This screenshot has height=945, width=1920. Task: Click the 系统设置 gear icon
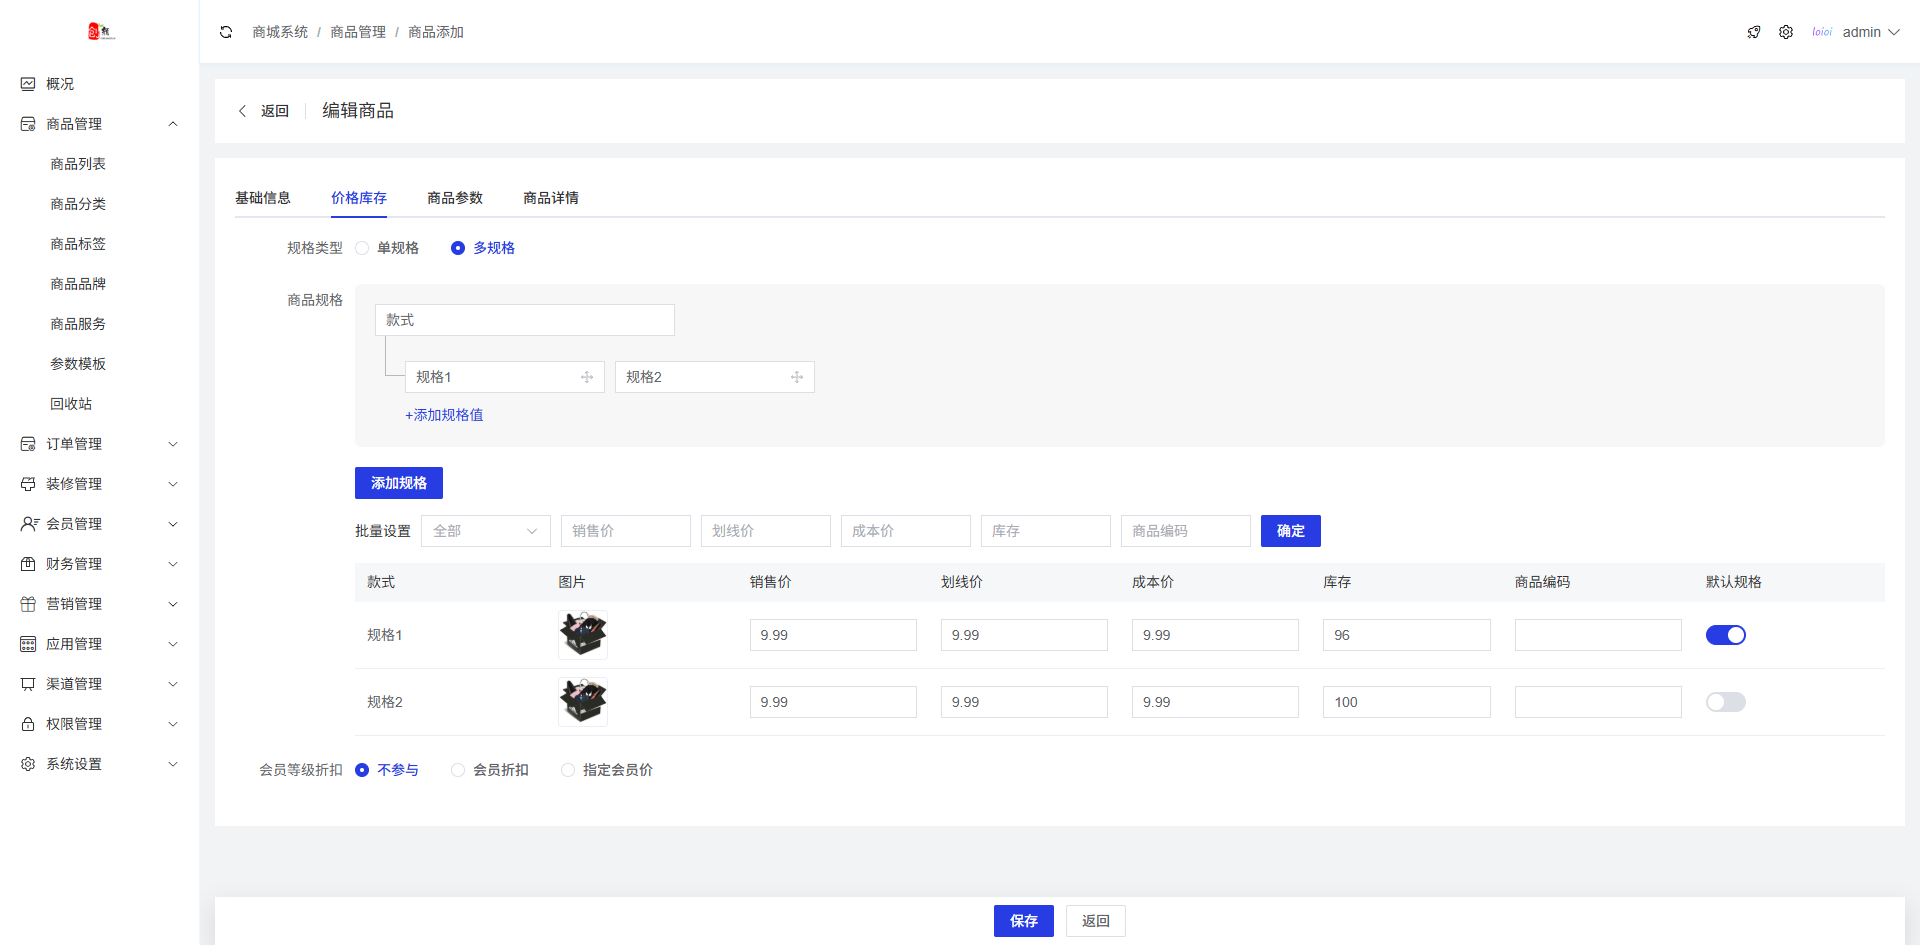pos(28,764)
